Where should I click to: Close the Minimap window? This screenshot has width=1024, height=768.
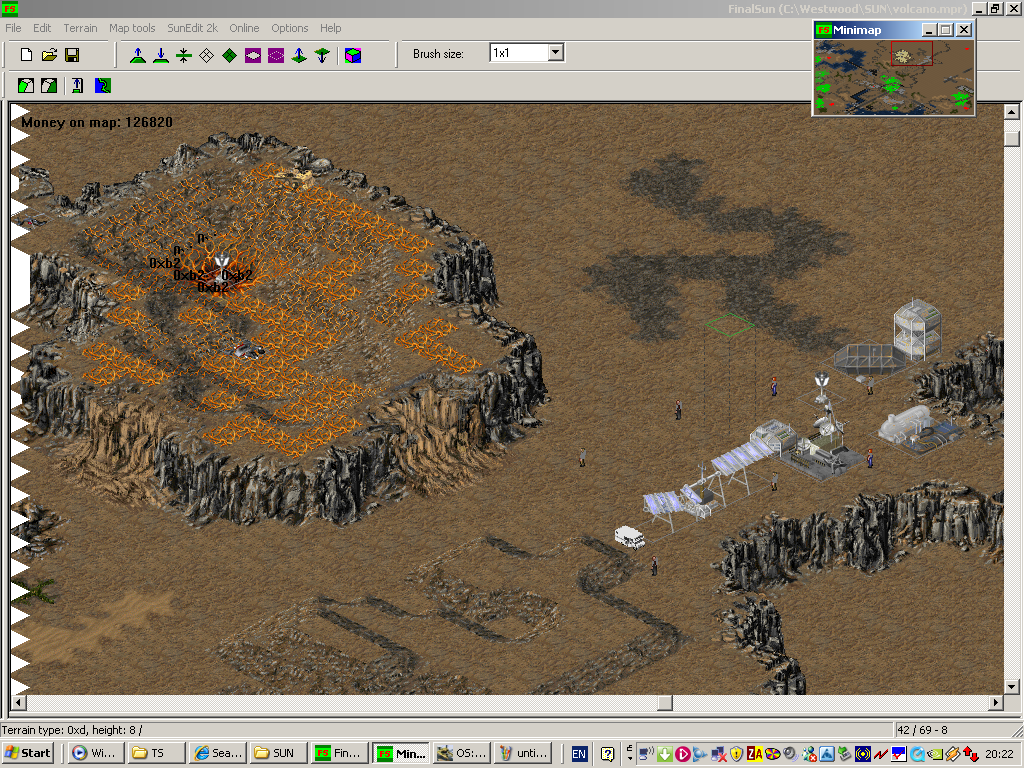[964, 30]
